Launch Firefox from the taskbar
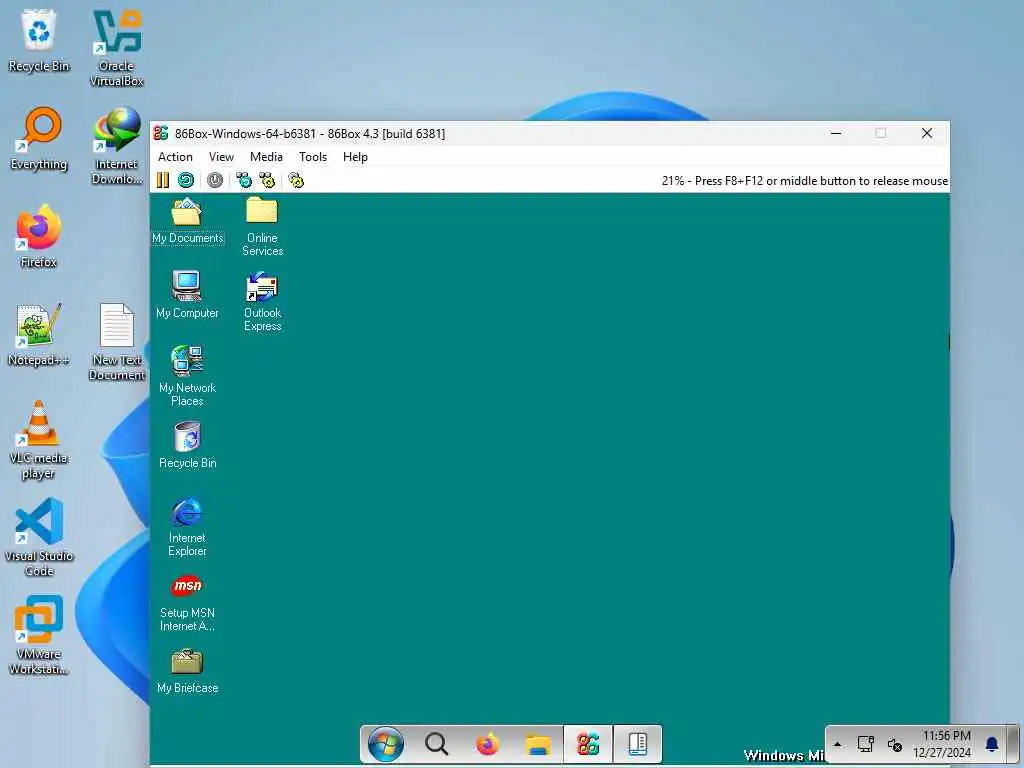1024x768 pixels. (x=487, y=744)
